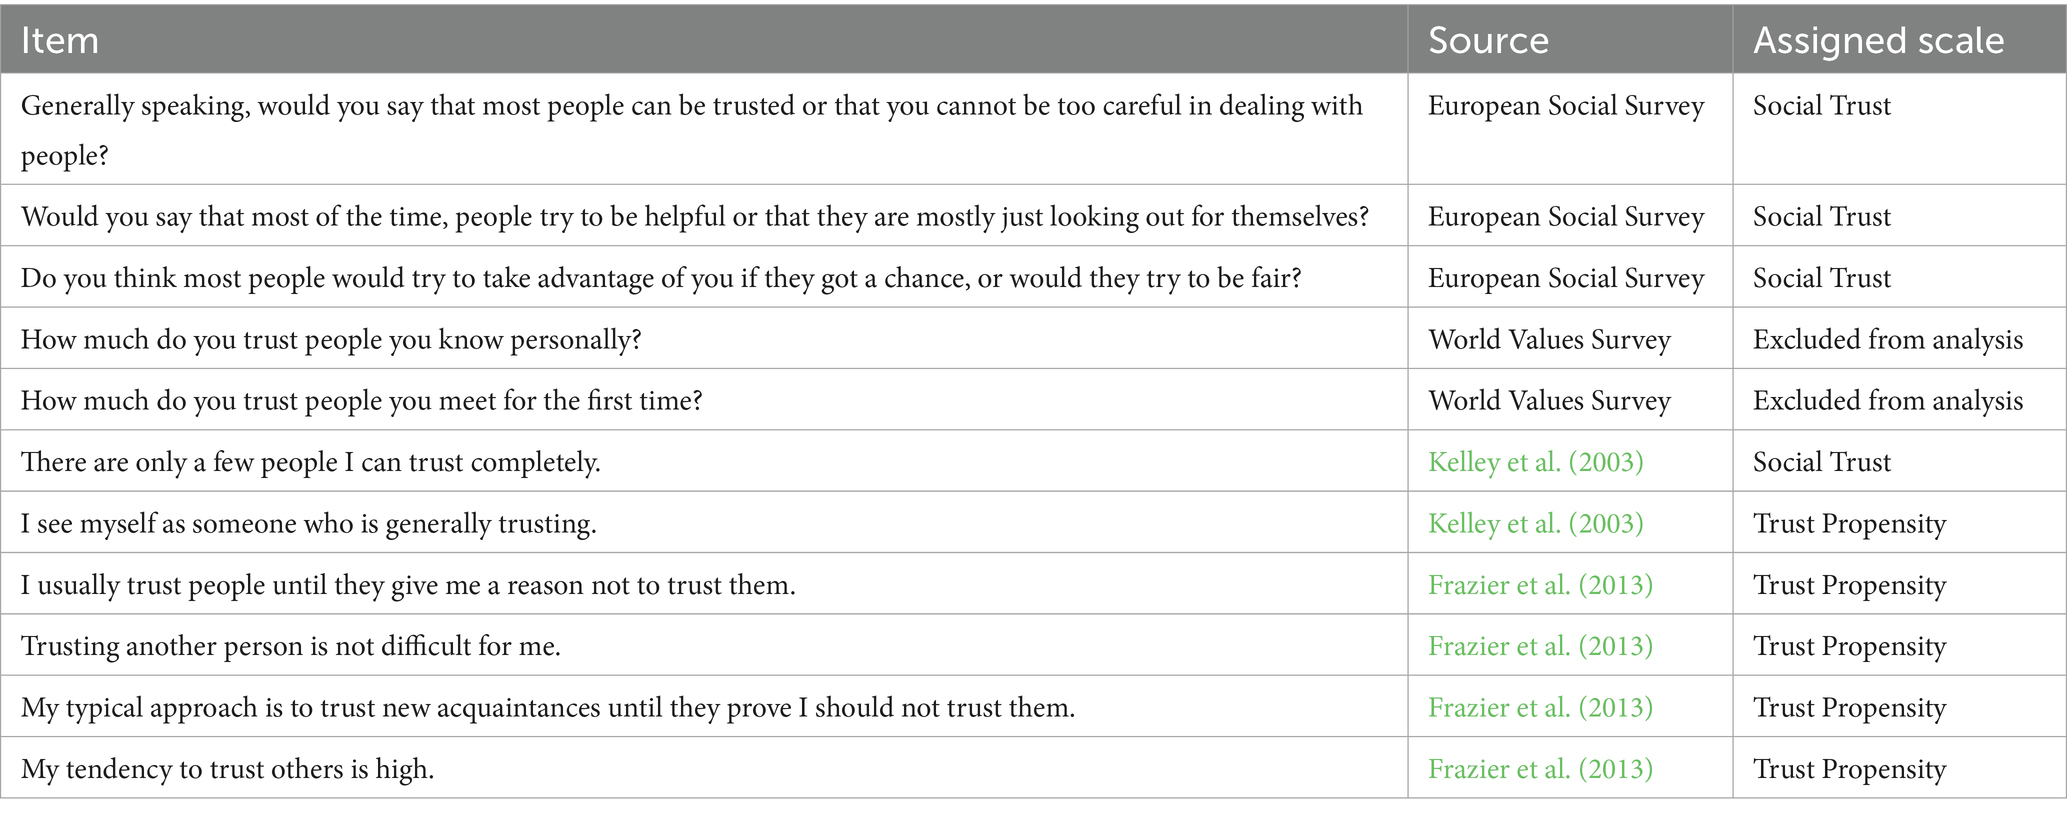The image size is (2067, 816).
Task: Click Social Trust cell in the 'few people' row
Action: pyautogui.click(x=1821, y=462)
